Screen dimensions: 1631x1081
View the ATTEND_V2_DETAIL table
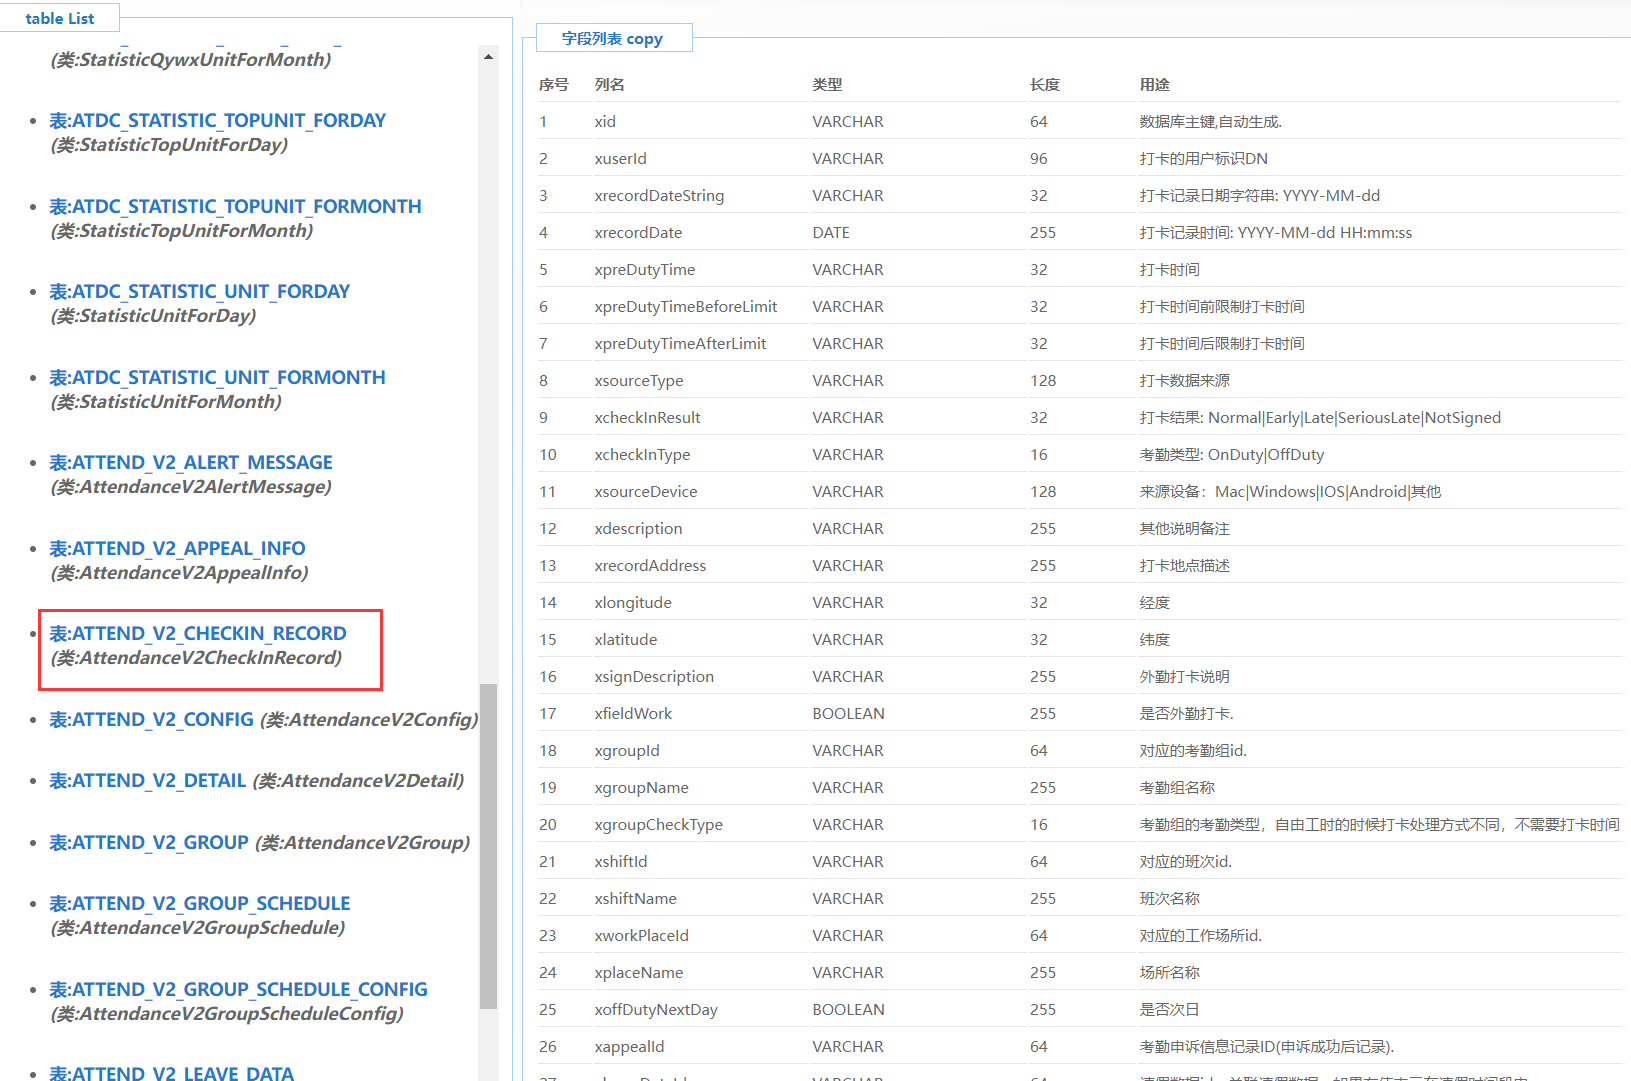pyautogui.click(x=147, y=781)
